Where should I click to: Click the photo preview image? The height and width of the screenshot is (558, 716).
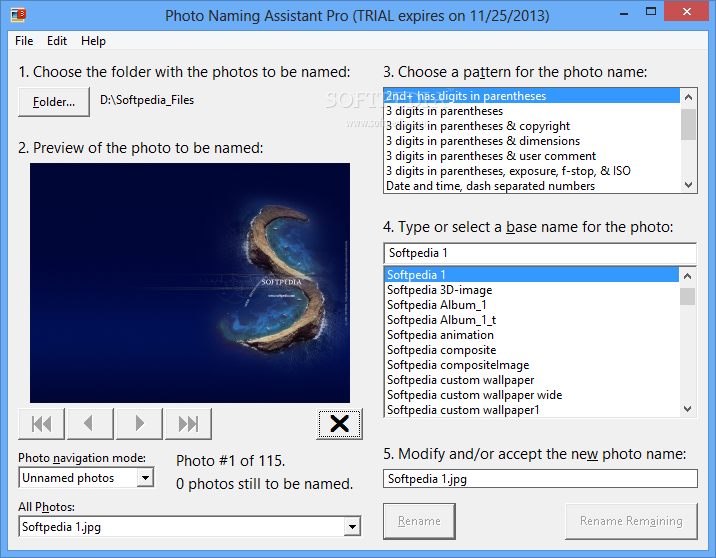tap(190, 283)
